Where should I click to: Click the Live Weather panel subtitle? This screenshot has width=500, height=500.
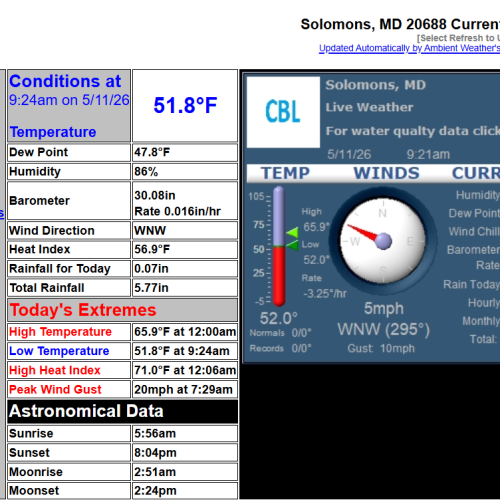coord(369,107)
